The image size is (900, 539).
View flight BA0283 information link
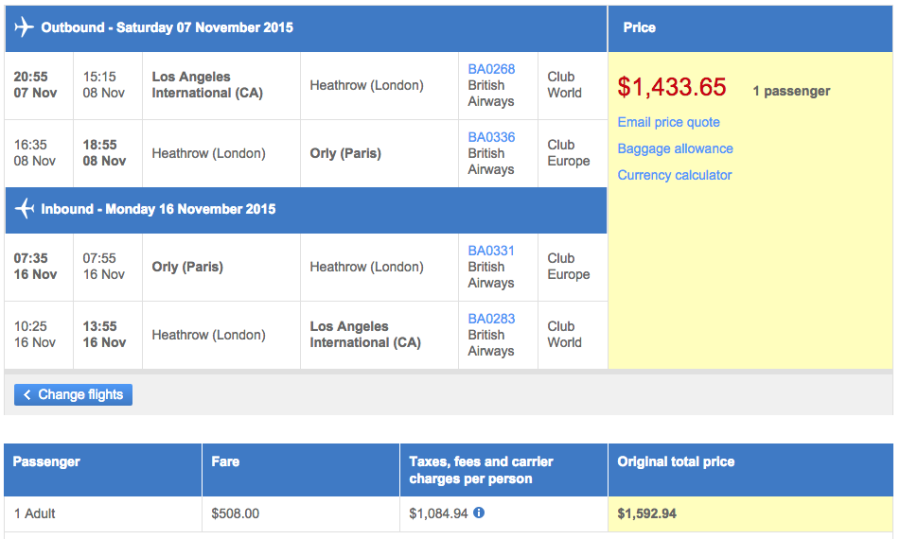click(x=491, y=319)
